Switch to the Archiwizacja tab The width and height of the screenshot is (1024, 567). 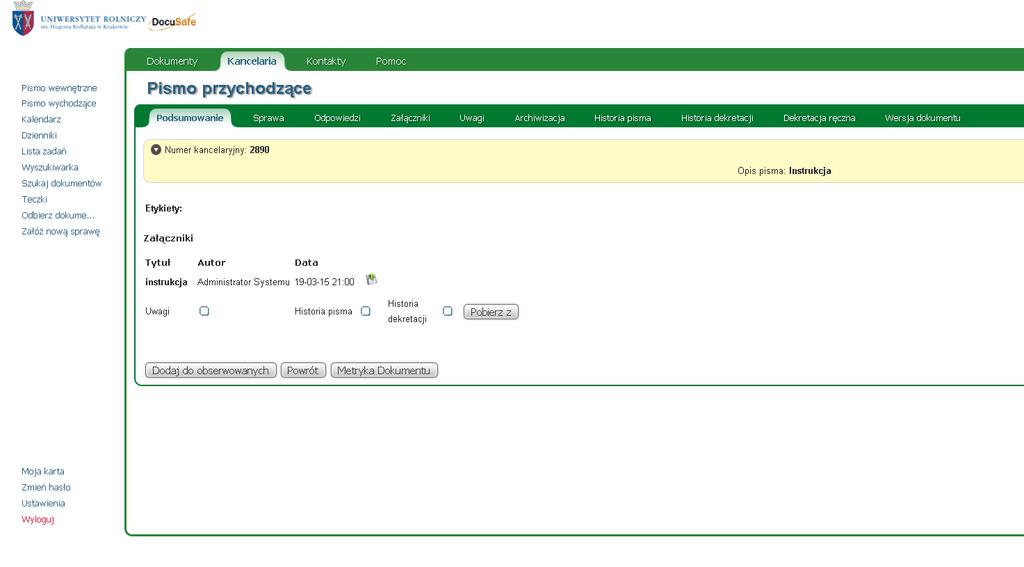coord(539,118)
